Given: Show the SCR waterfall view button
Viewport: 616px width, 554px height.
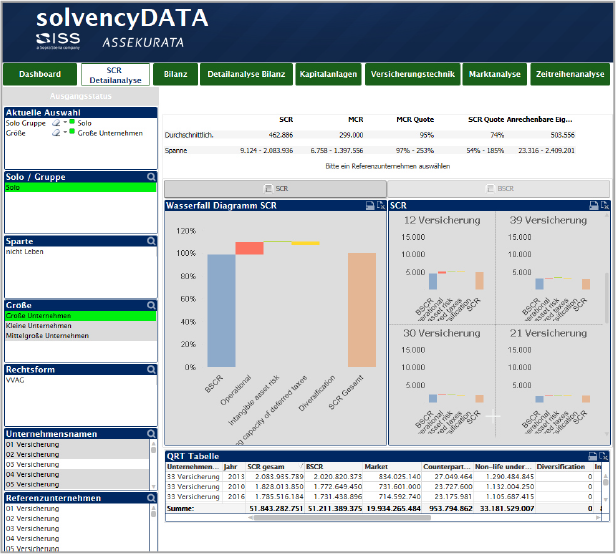Looking at the screenshot, I should 275,189.
